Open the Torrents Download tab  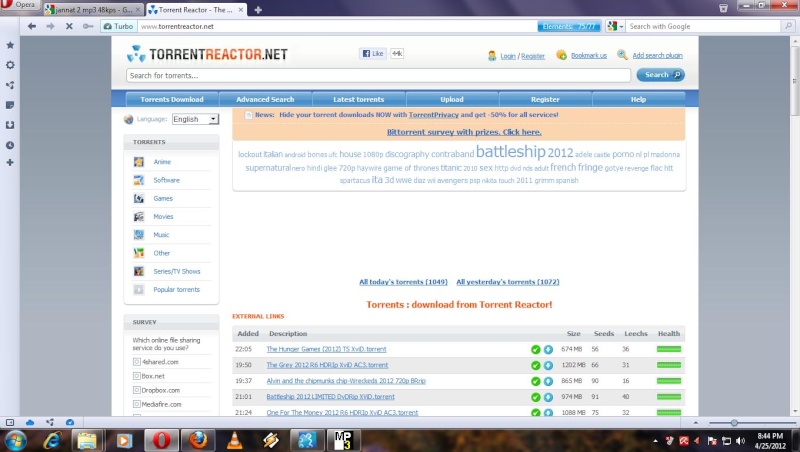[172, 99]
